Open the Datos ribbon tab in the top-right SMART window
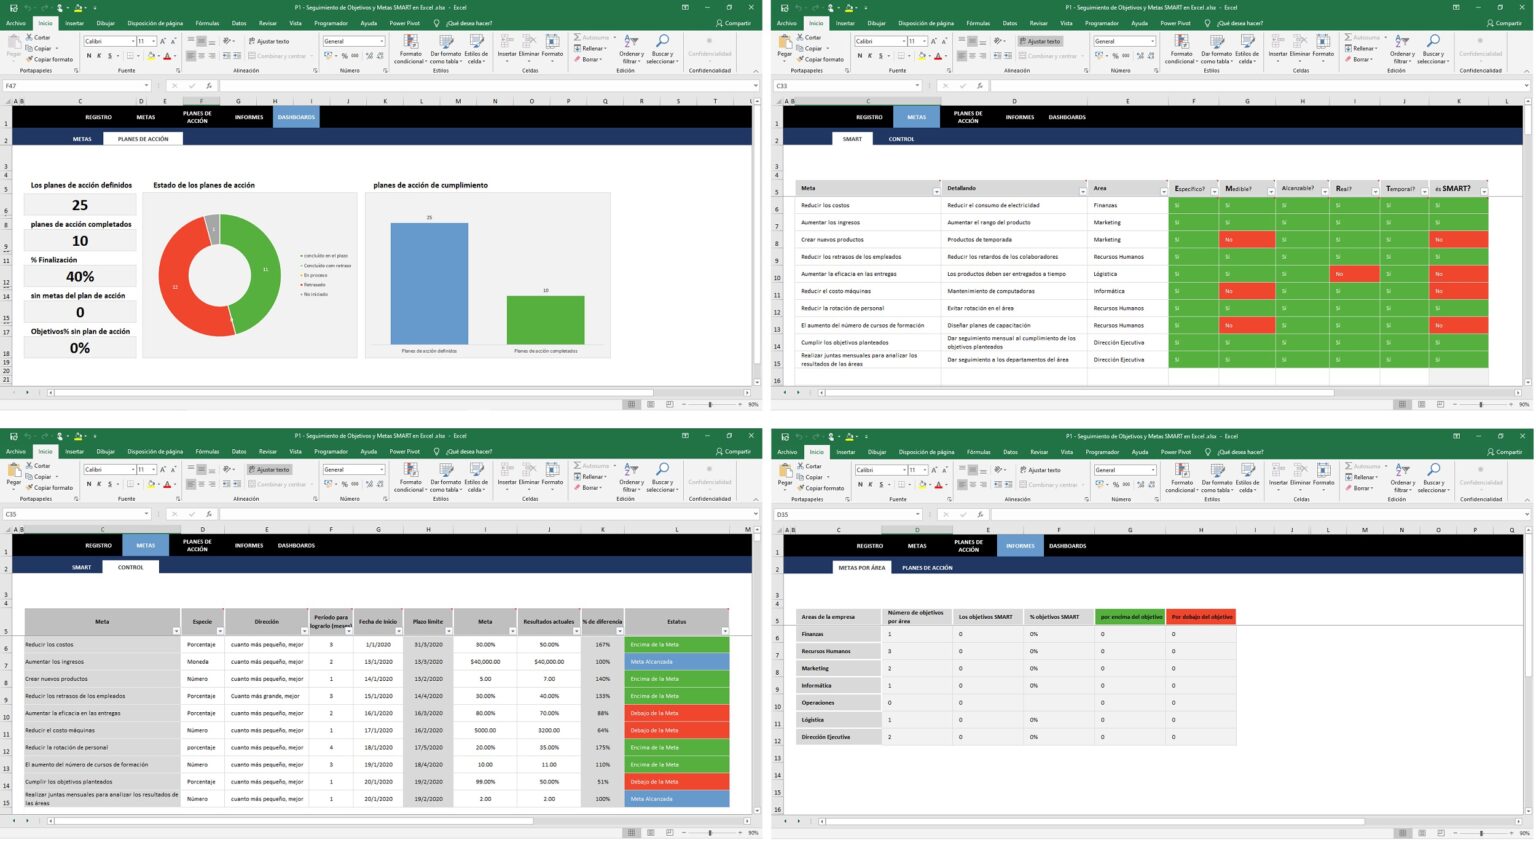The height and width of the screenshot is (848, 1536). pyautogui.click(x=1010, y=23)
